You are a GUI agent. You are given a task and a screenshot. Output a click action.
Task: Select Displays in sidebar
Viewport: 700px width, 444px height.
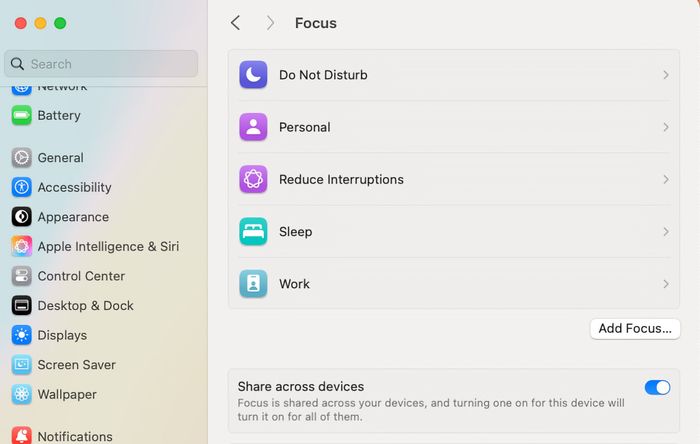click(62, 335)
